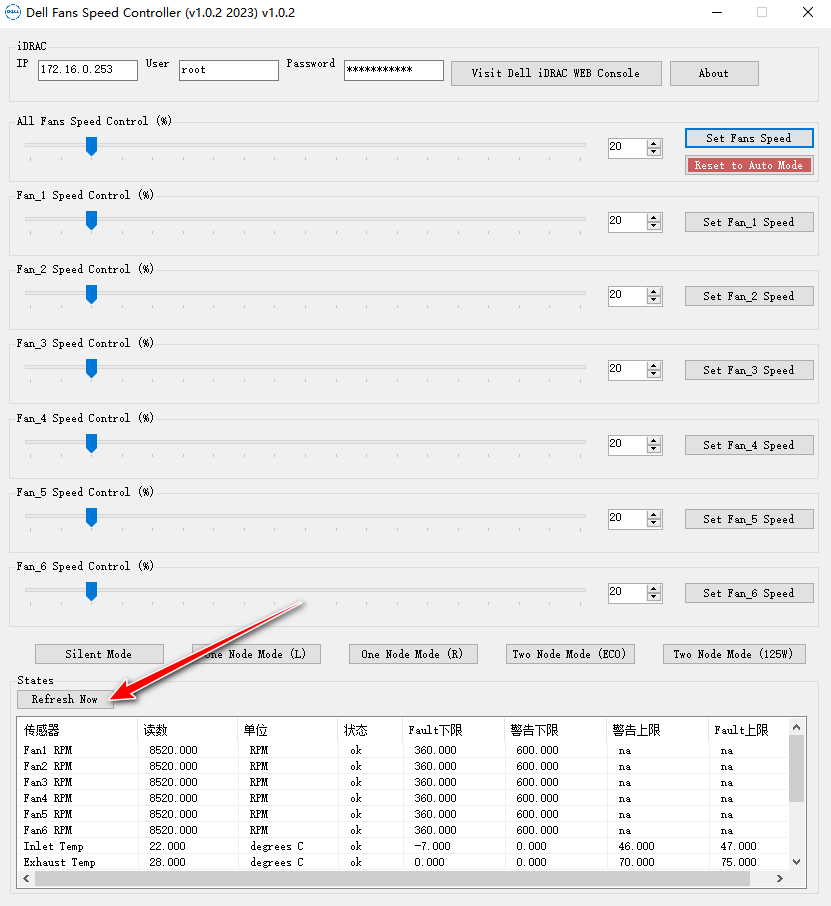Increase Fan_2 speed with up arrow
The image size is (831, 906).
click(654, 291)
